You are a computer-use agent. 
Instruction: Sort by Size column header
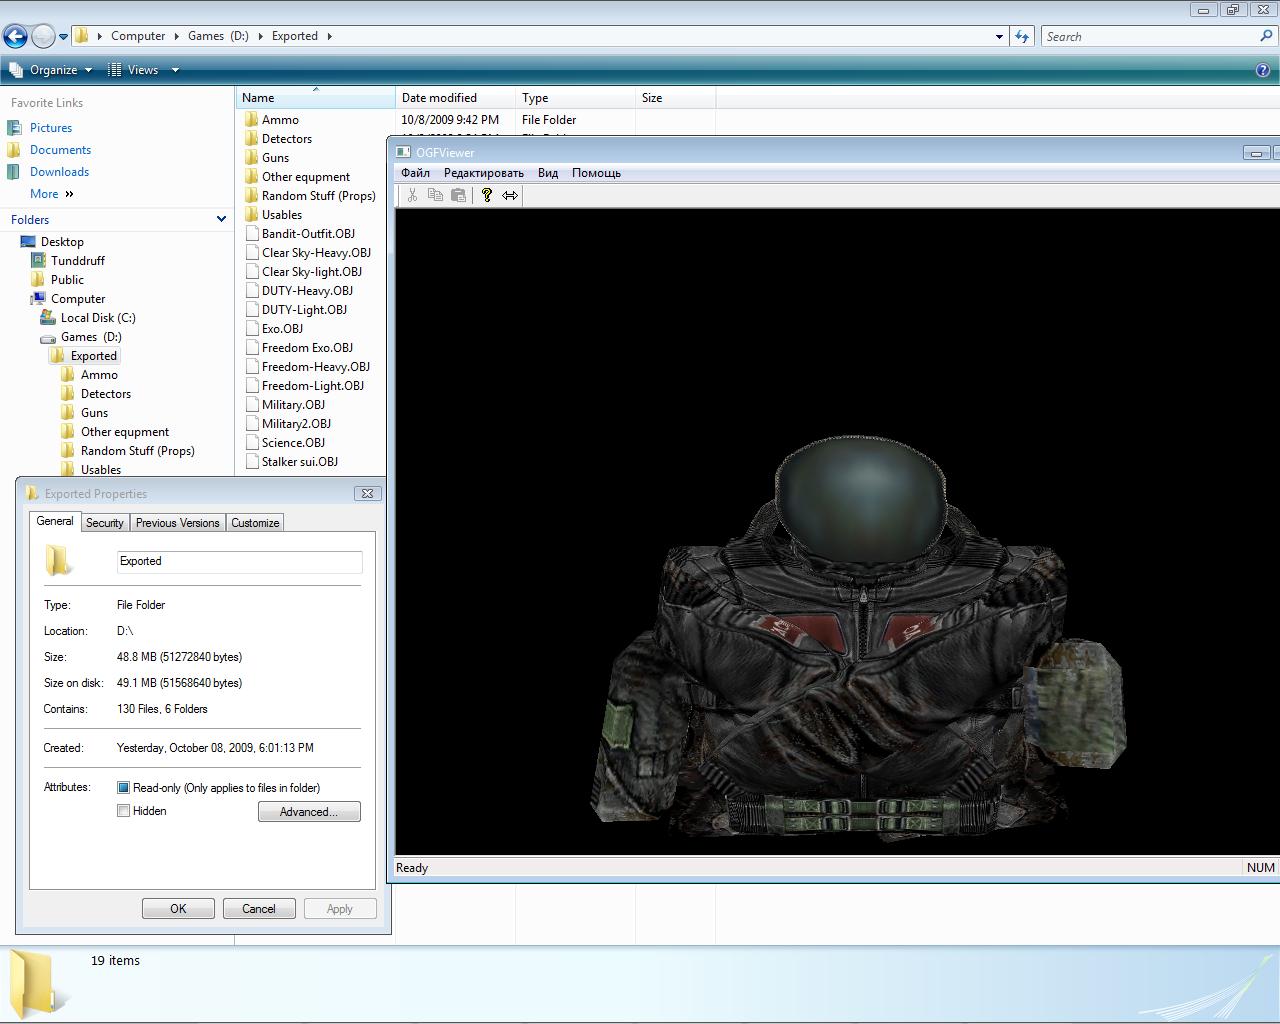[x=675, y=98]
